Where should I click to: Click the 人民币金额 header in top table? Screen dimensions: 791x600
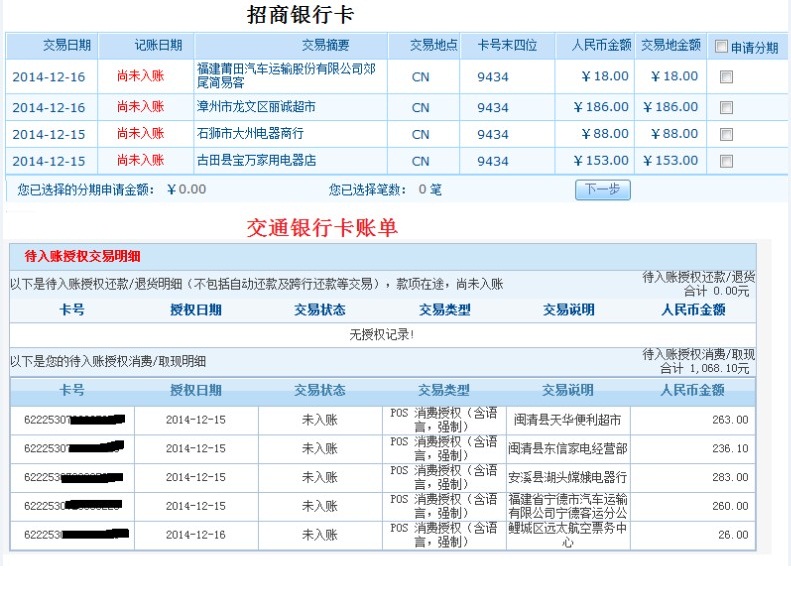pos(601,45)
